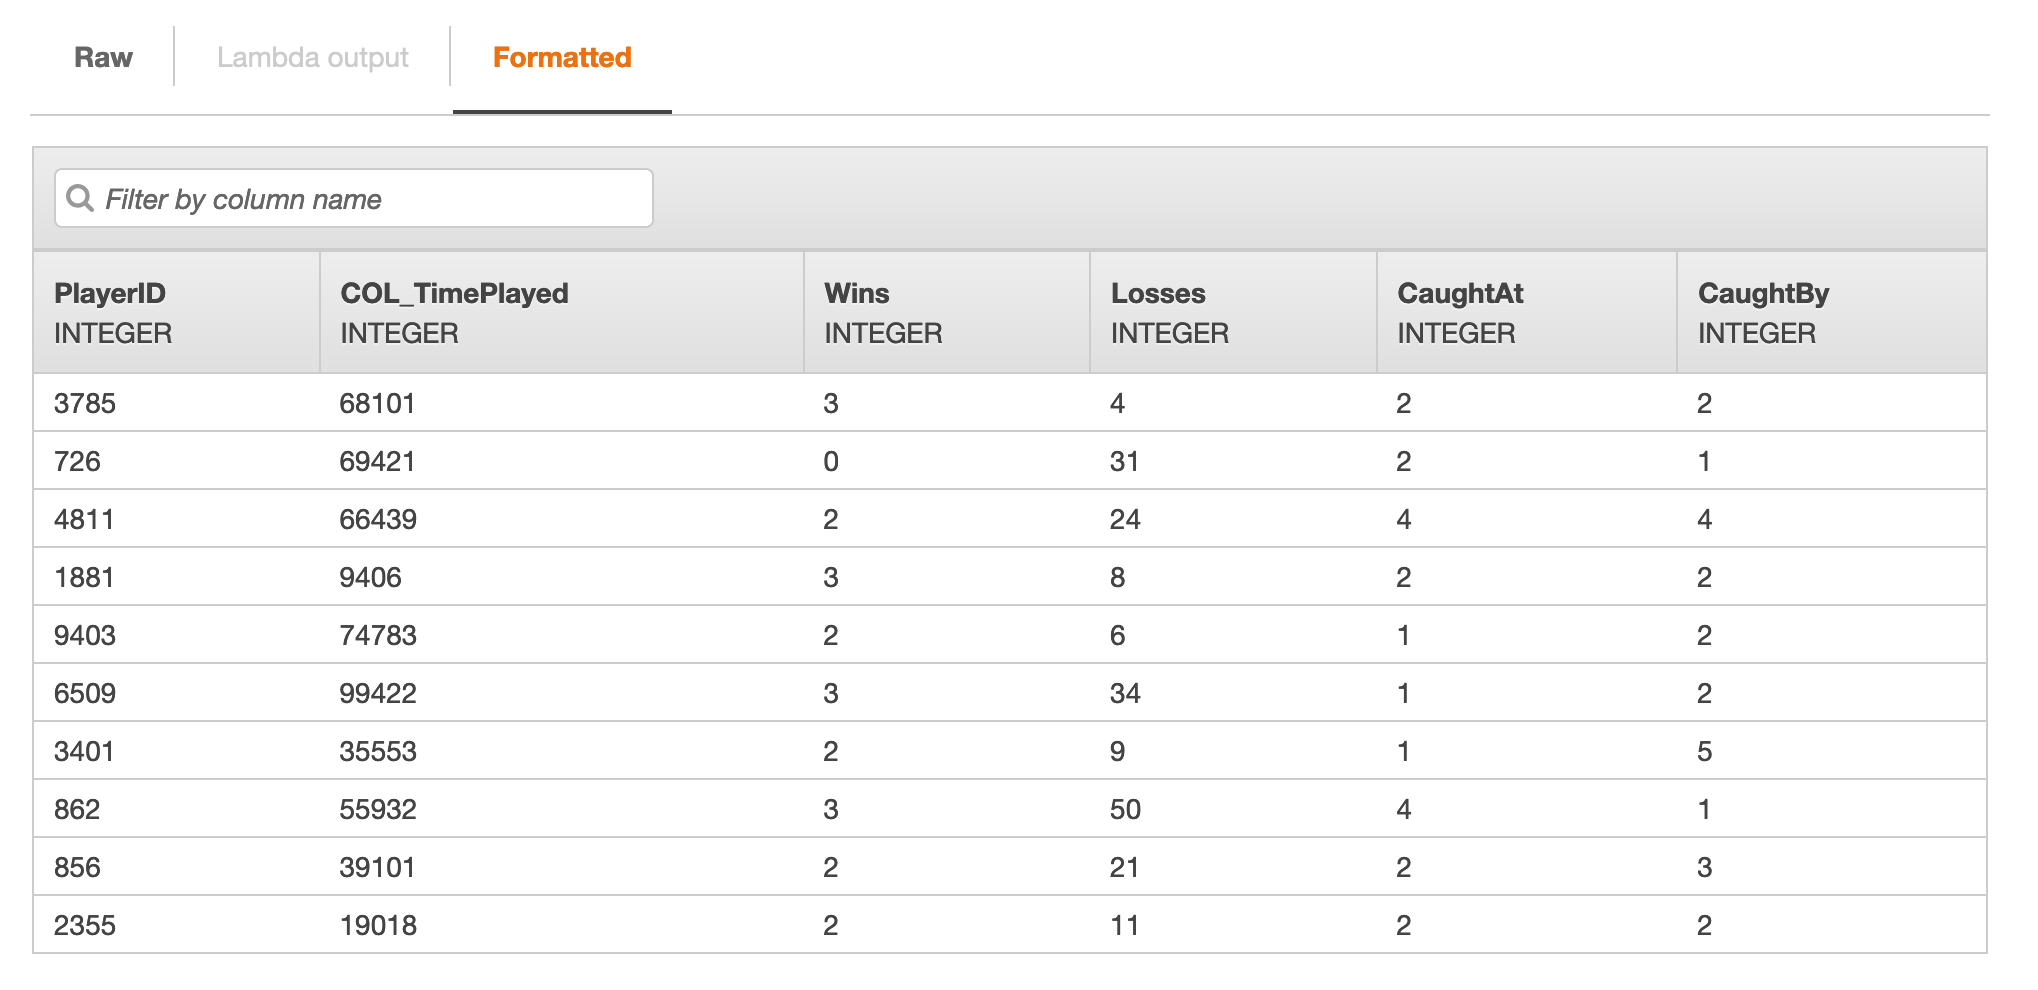2038x990 pixels.
Task: Click the Losses column header
Action: (x=1158, y=294)
